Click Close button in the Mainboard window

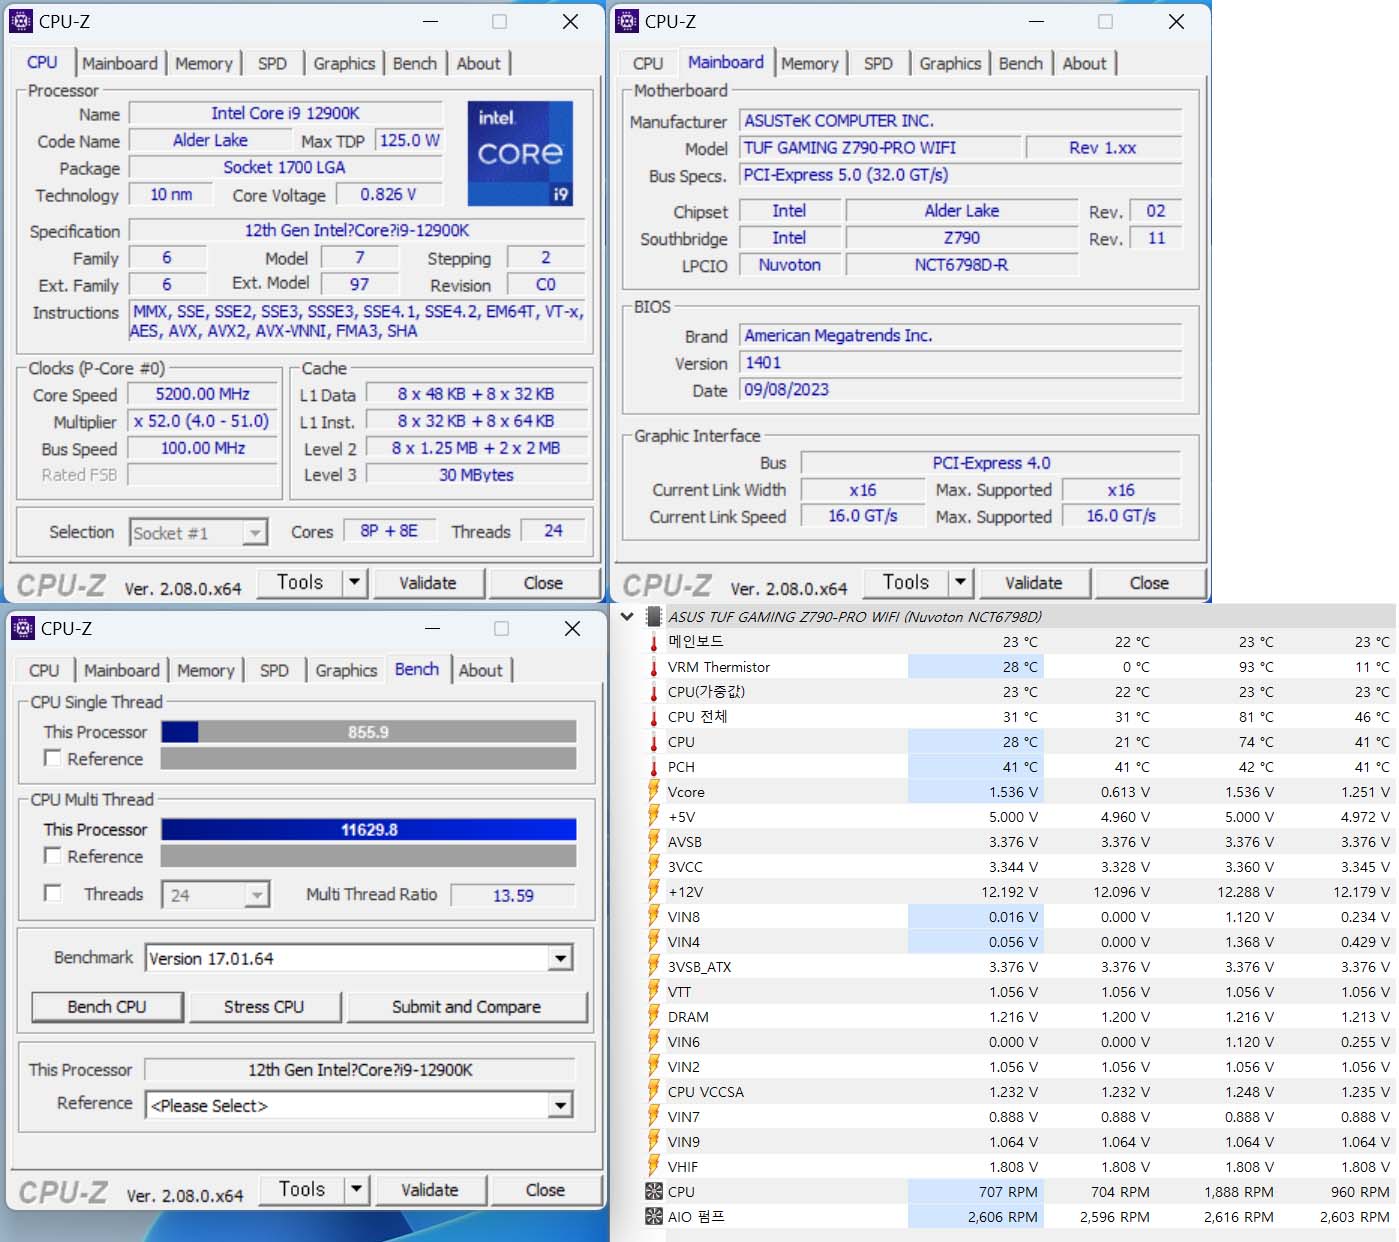[1149, 583]
